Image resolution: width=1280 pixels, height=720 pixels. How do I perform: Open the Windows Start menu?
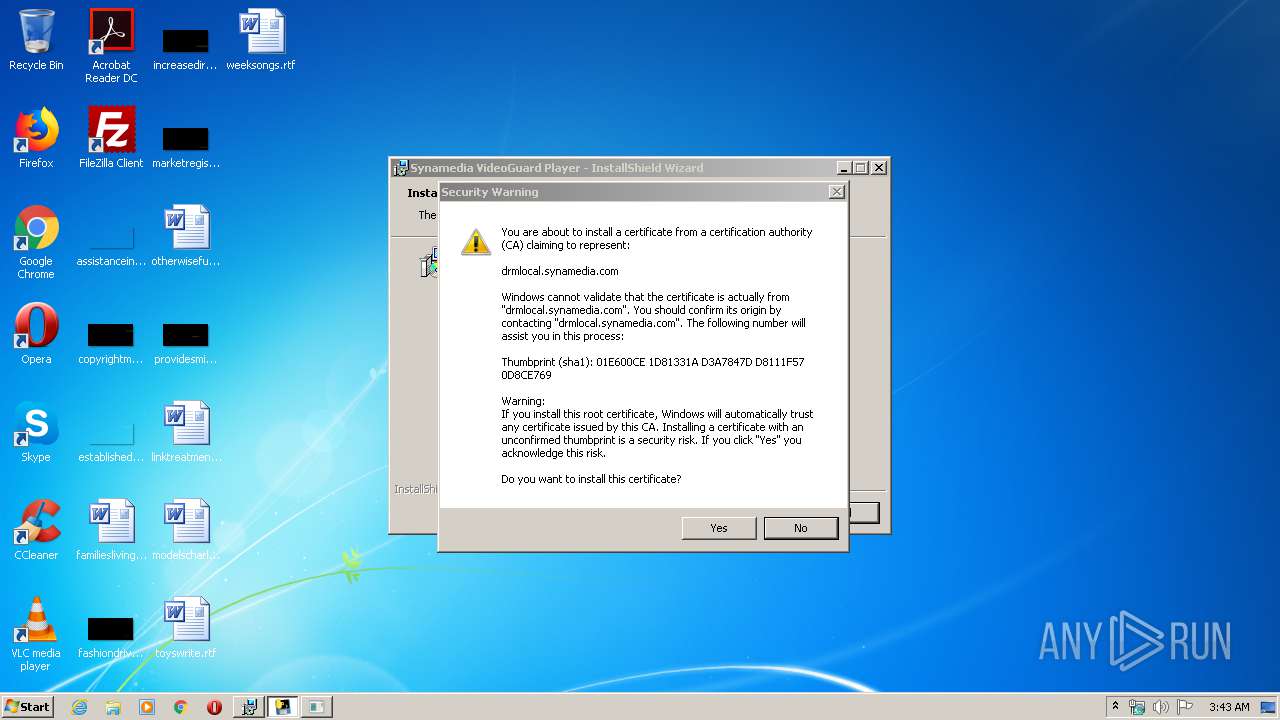(x=28, y=706)
